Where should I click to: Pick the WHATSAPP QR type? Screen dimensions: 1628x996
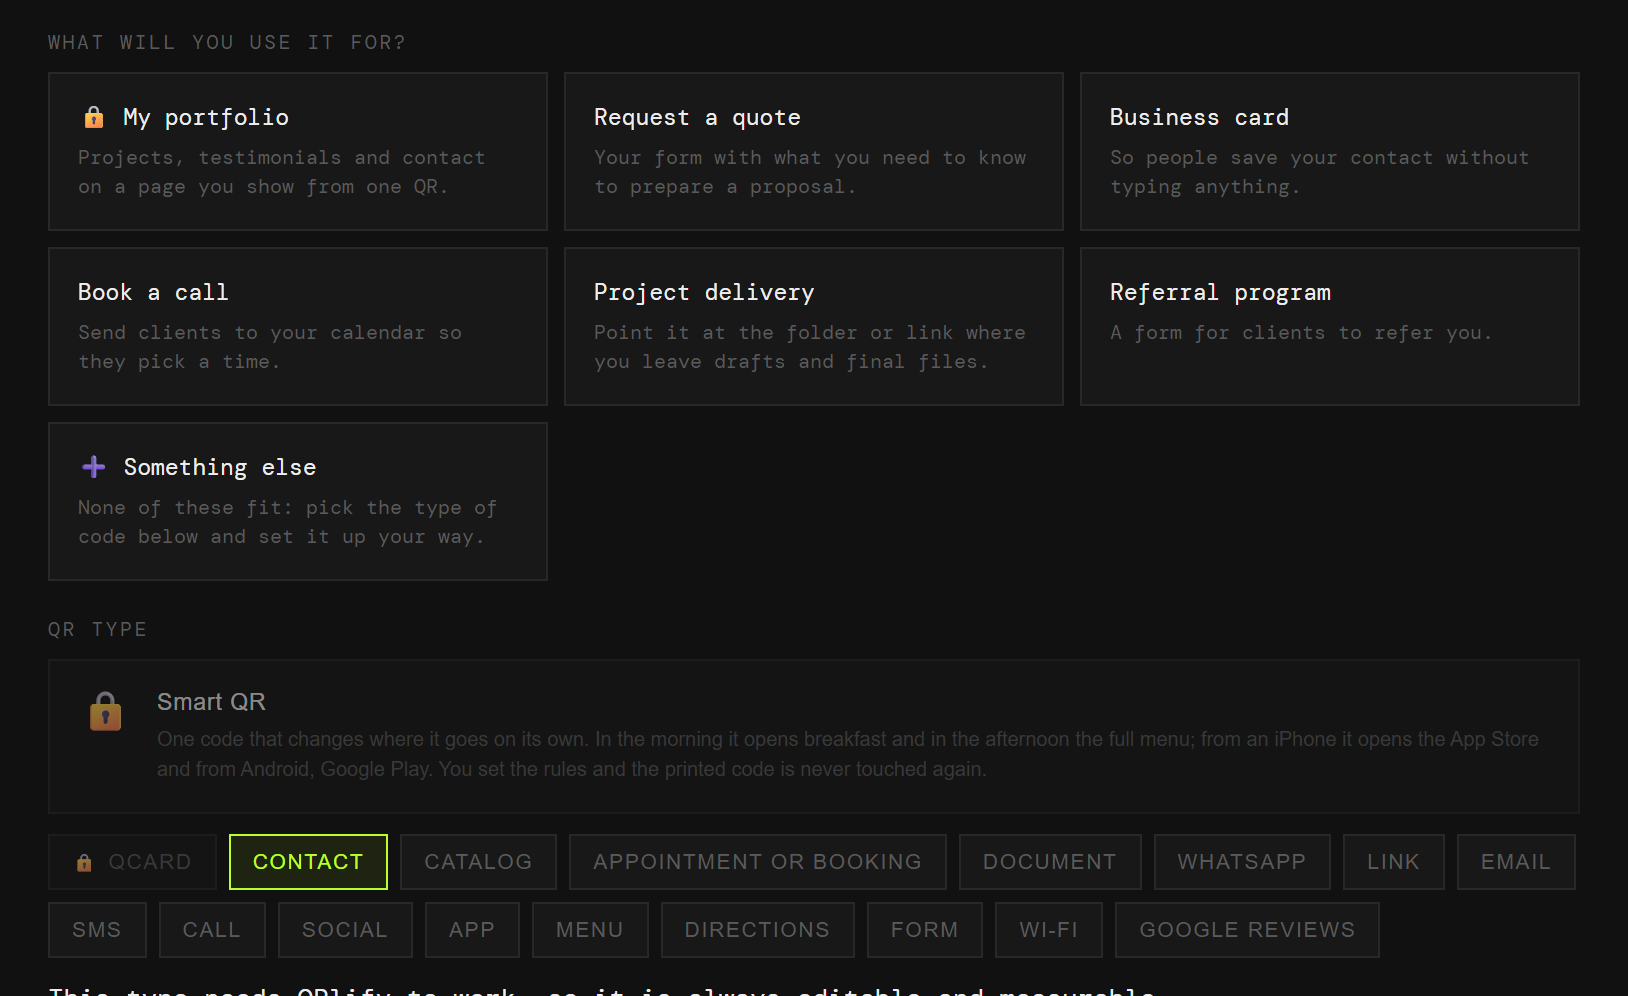click(x=1242, y=862)
